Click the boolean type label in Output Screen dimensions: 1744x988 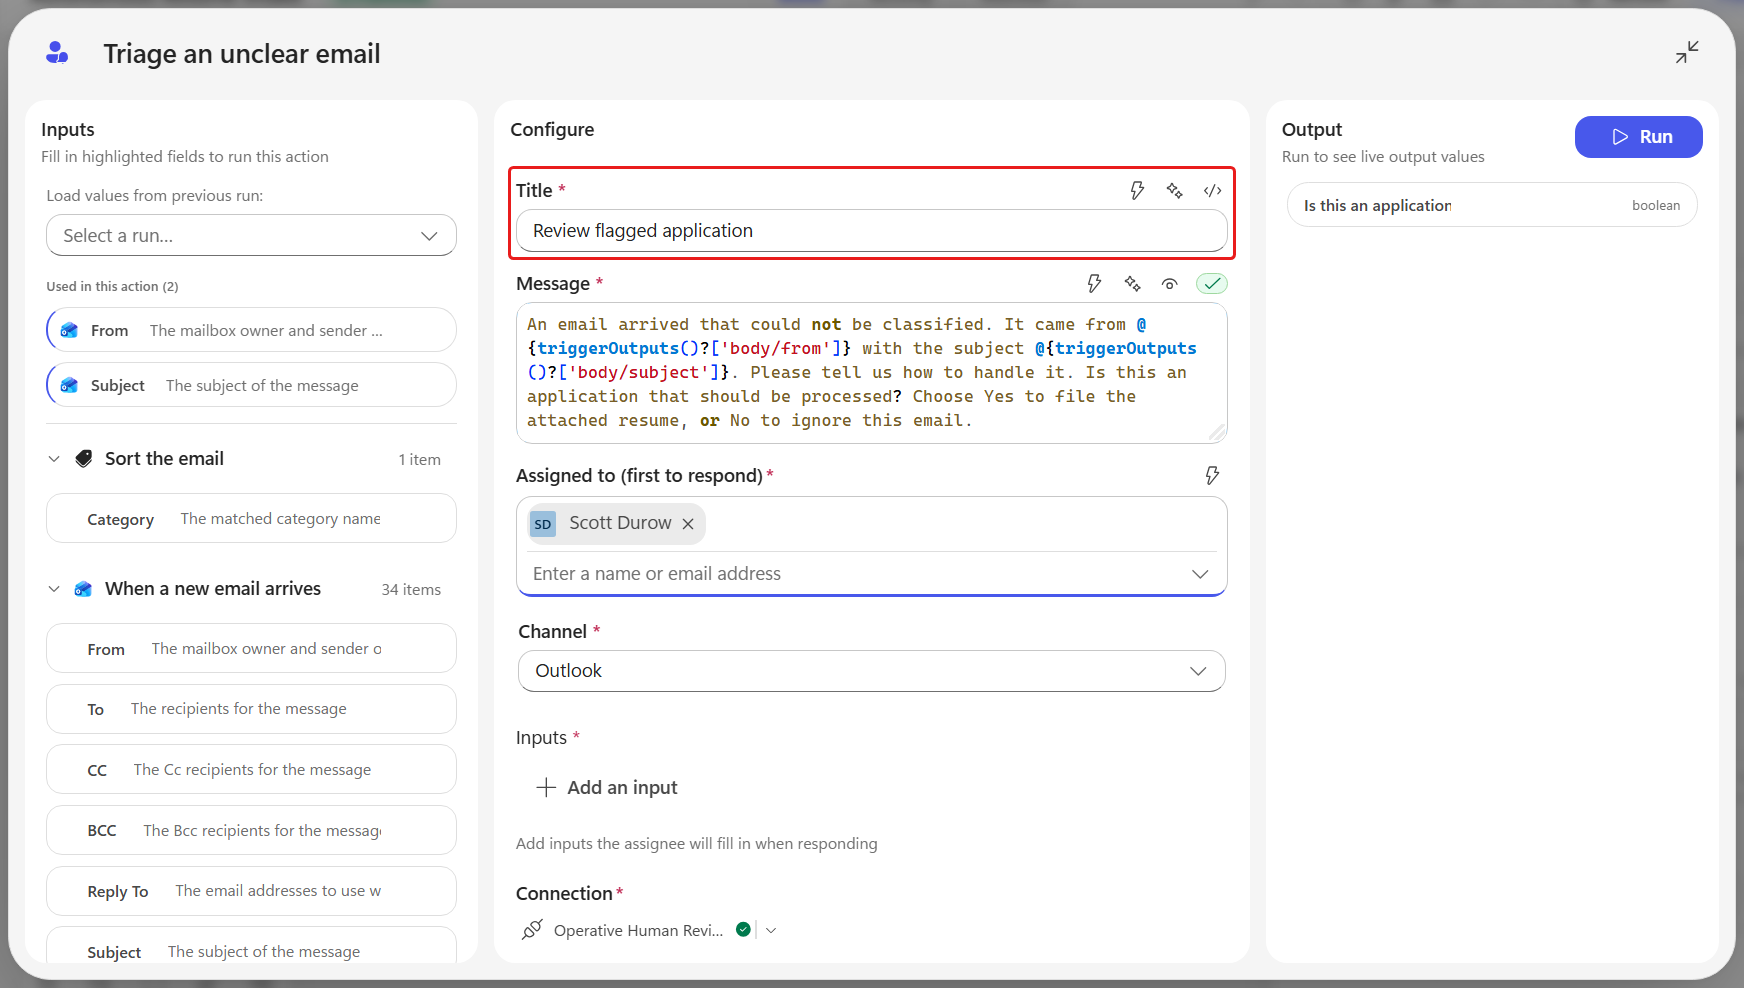(x=1656, y=205)
